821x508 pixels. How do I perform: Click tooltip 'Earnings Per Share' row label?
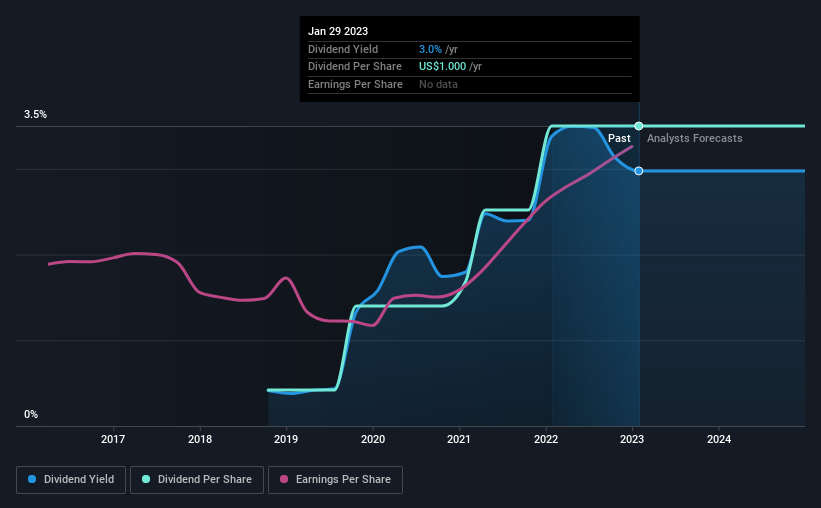point(356,84)
